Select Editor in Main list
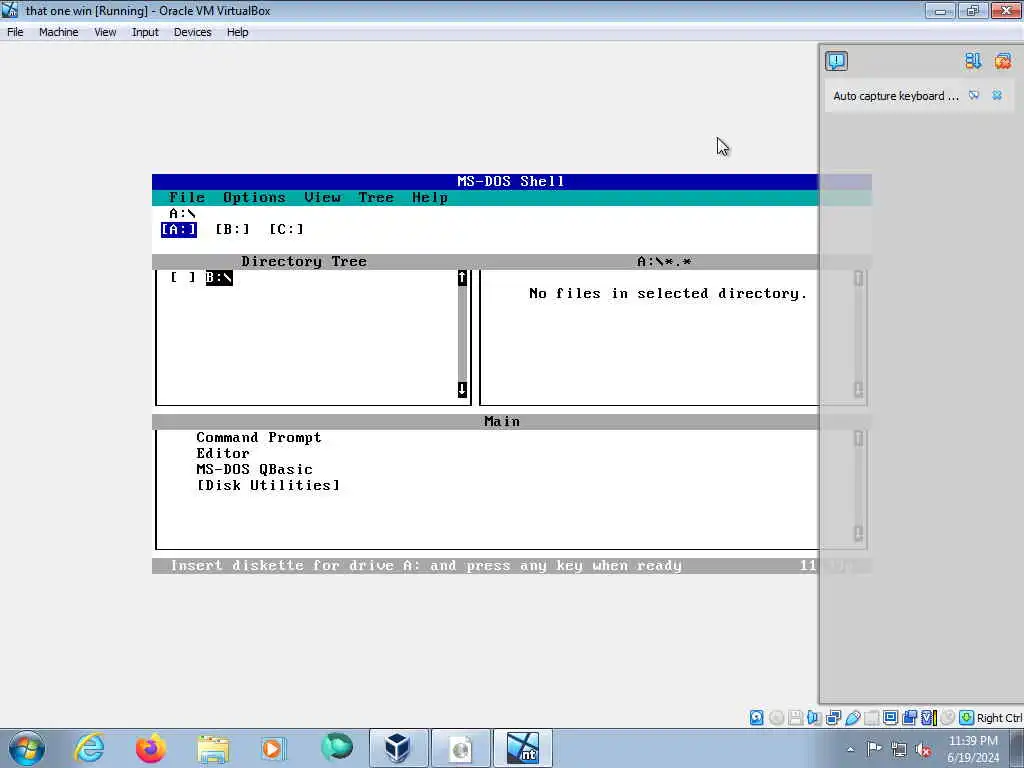This screenshot has height=768, width=1024. (x=223, y=453)
